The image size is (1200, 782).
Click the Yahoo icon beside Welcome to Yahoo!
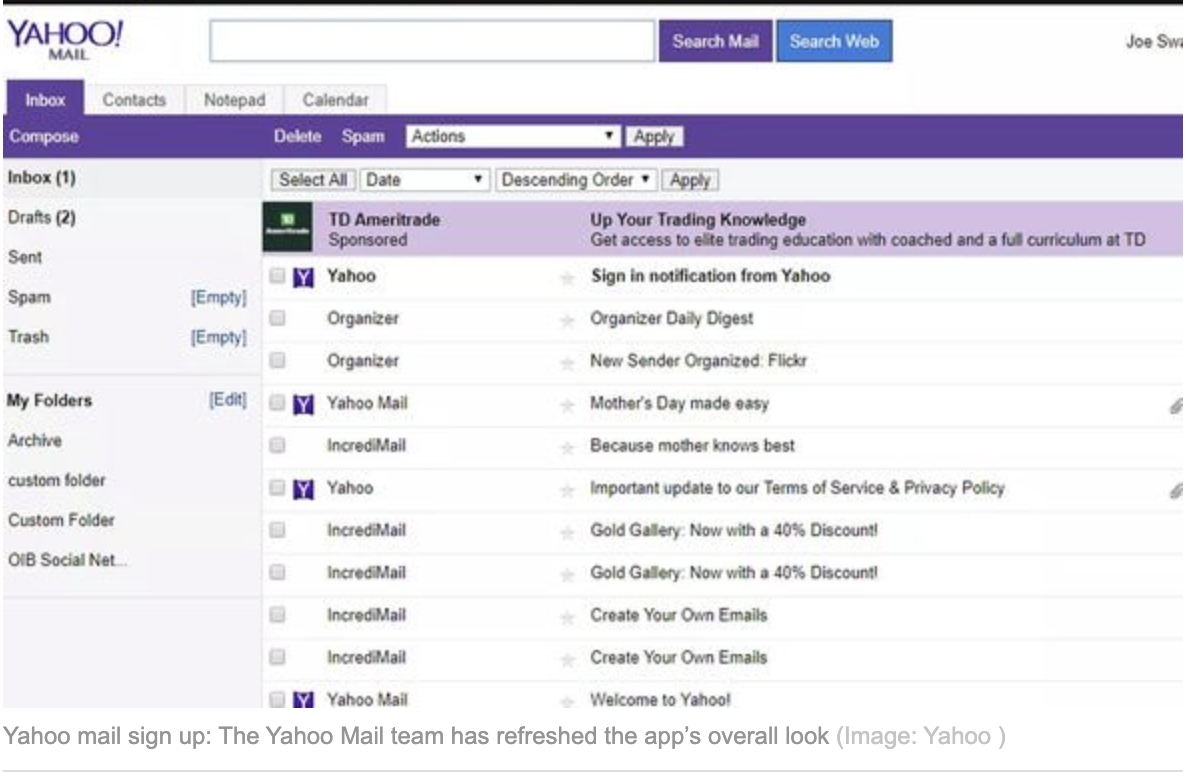tap(303, 701)
